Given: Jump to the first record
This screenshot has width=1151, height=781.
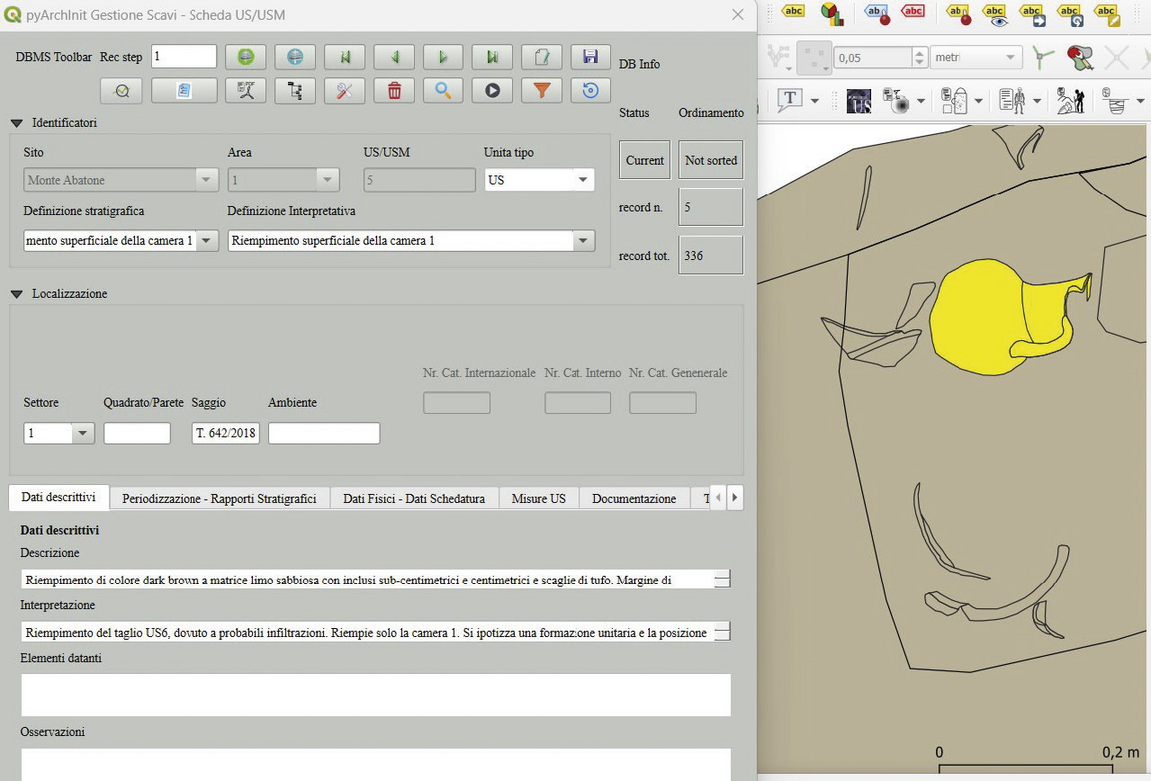Looking at the screenshot, I should (x=345, y=57).
